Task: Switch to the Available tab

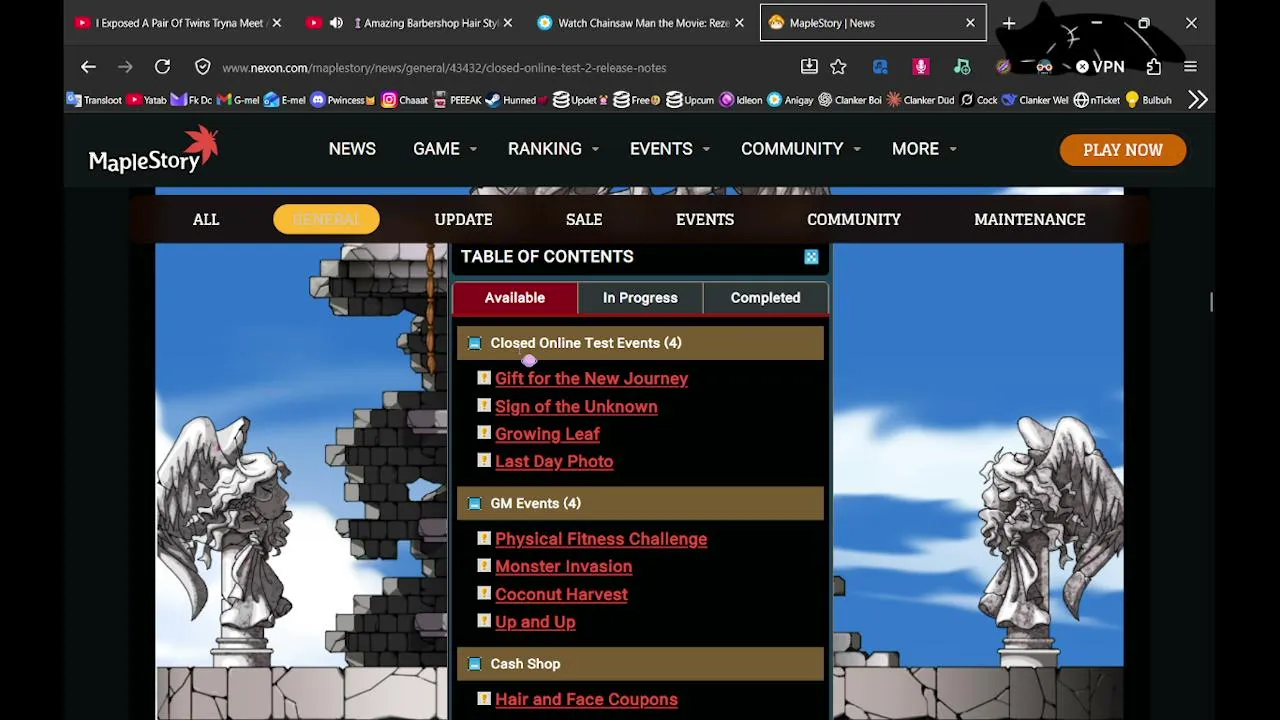Action: pyautogui.click(x=515, y=298)
